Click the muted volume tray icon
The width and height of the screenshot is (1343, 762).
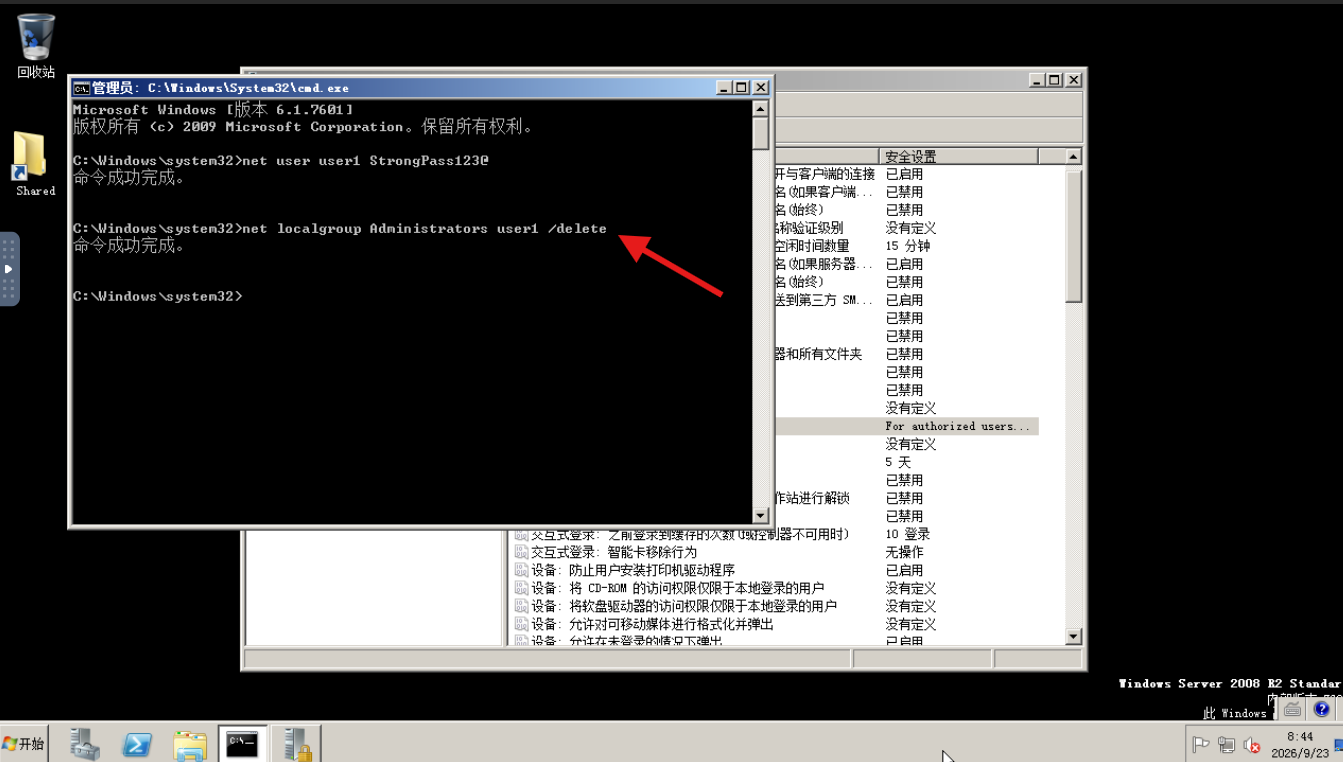click(x=1252, y=744)
